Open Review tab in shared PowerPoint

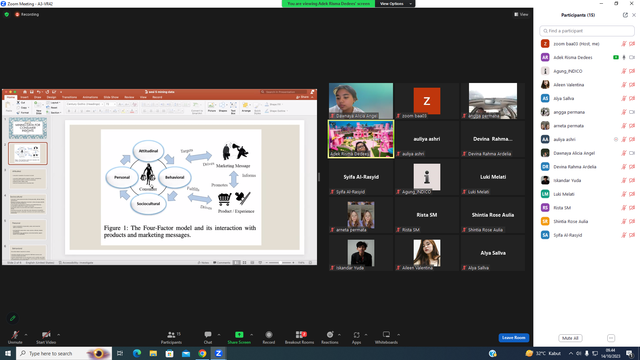(x=129, y=97)
